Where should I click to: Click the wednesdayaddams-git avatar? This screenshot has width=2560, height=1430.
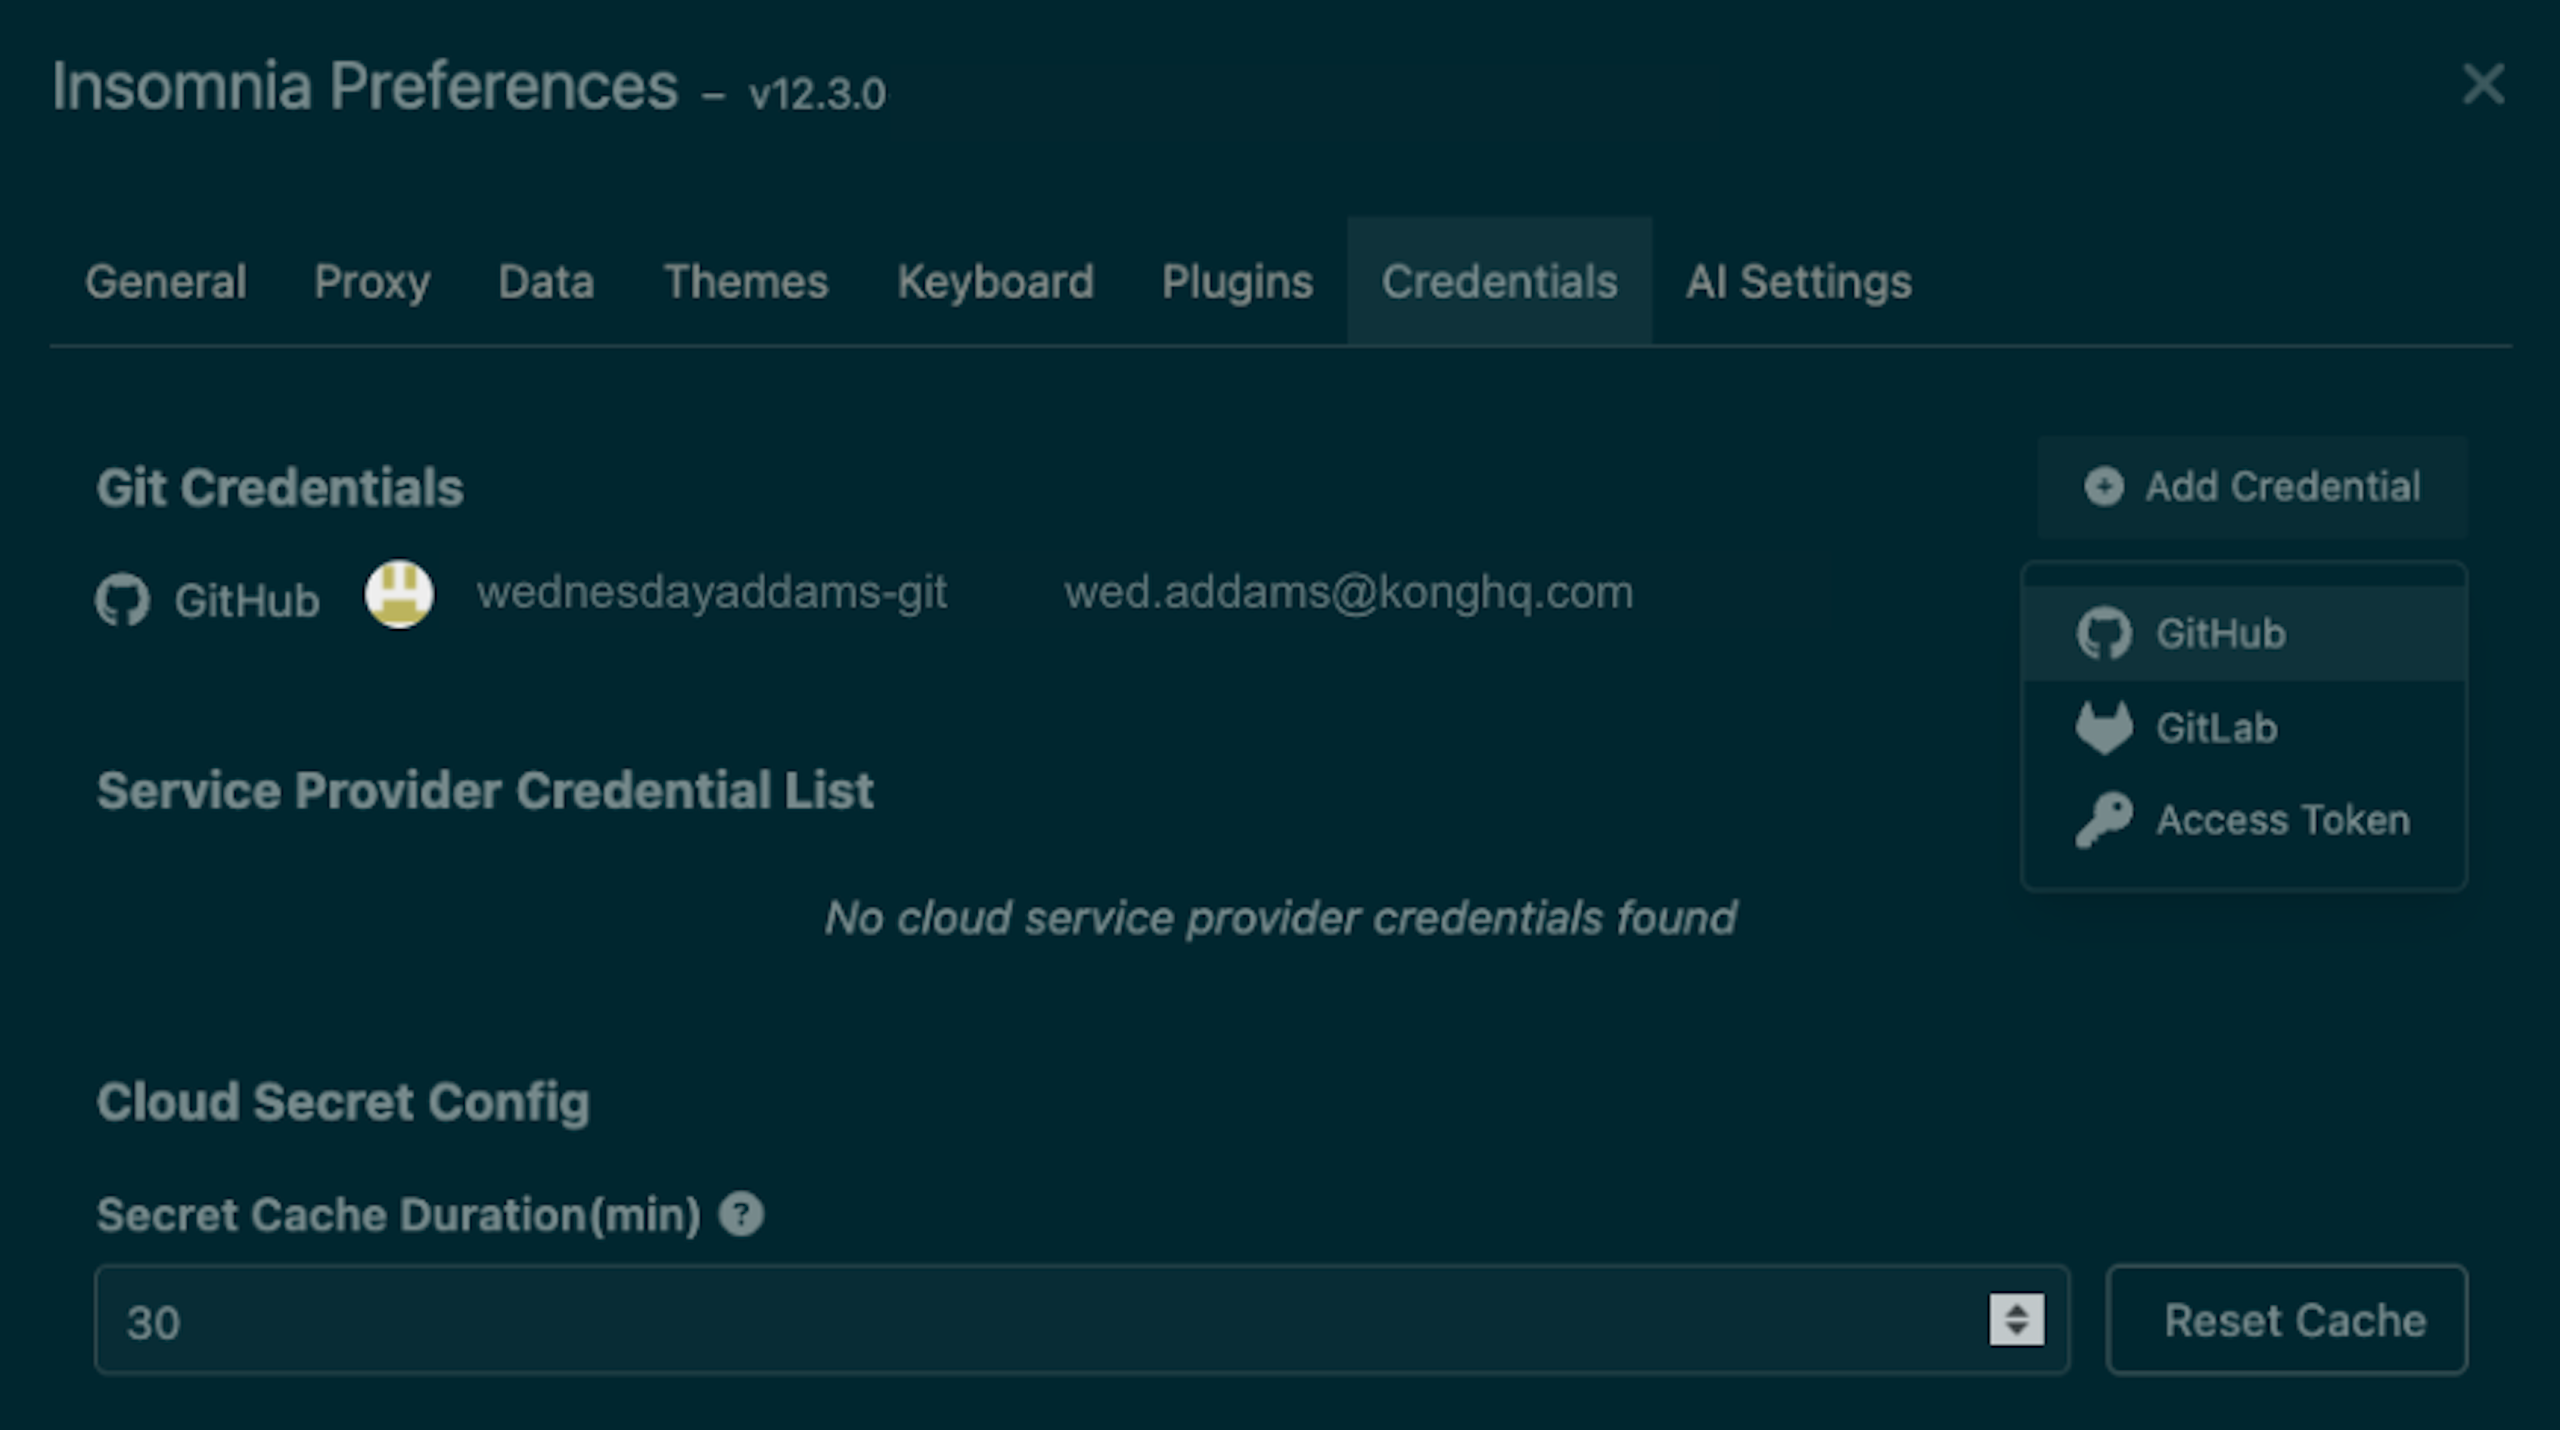(399, 594)
